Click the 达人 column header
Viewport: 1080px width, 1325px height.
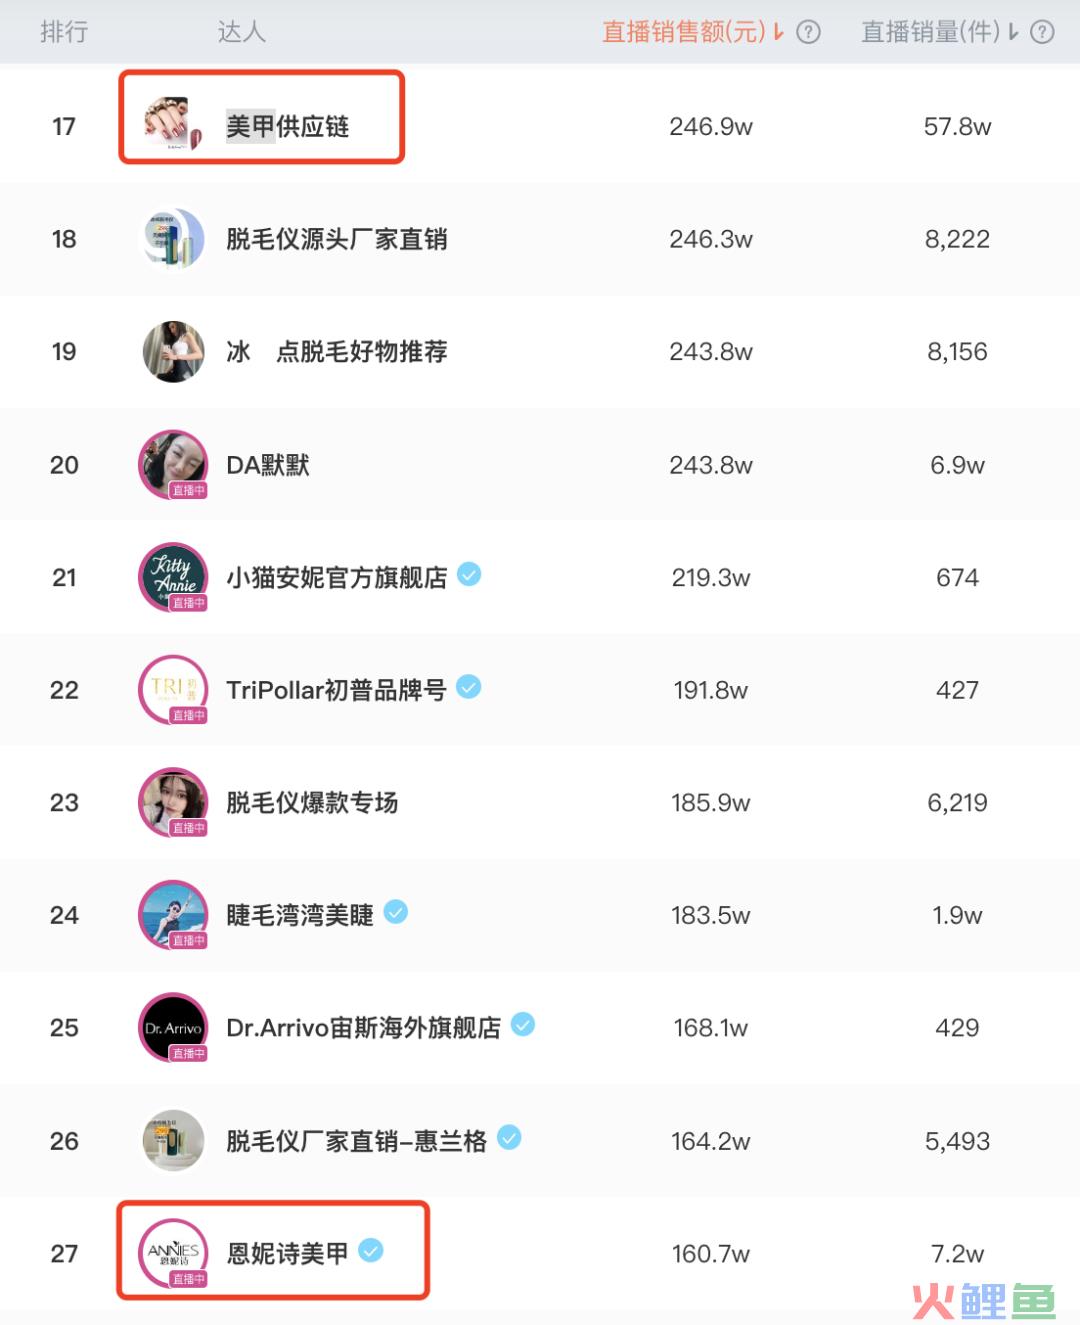[x=242, y=32]
